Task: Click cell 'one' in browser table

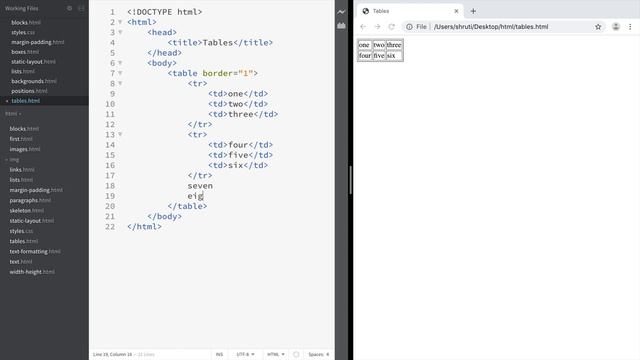Action: click(365, 45)
